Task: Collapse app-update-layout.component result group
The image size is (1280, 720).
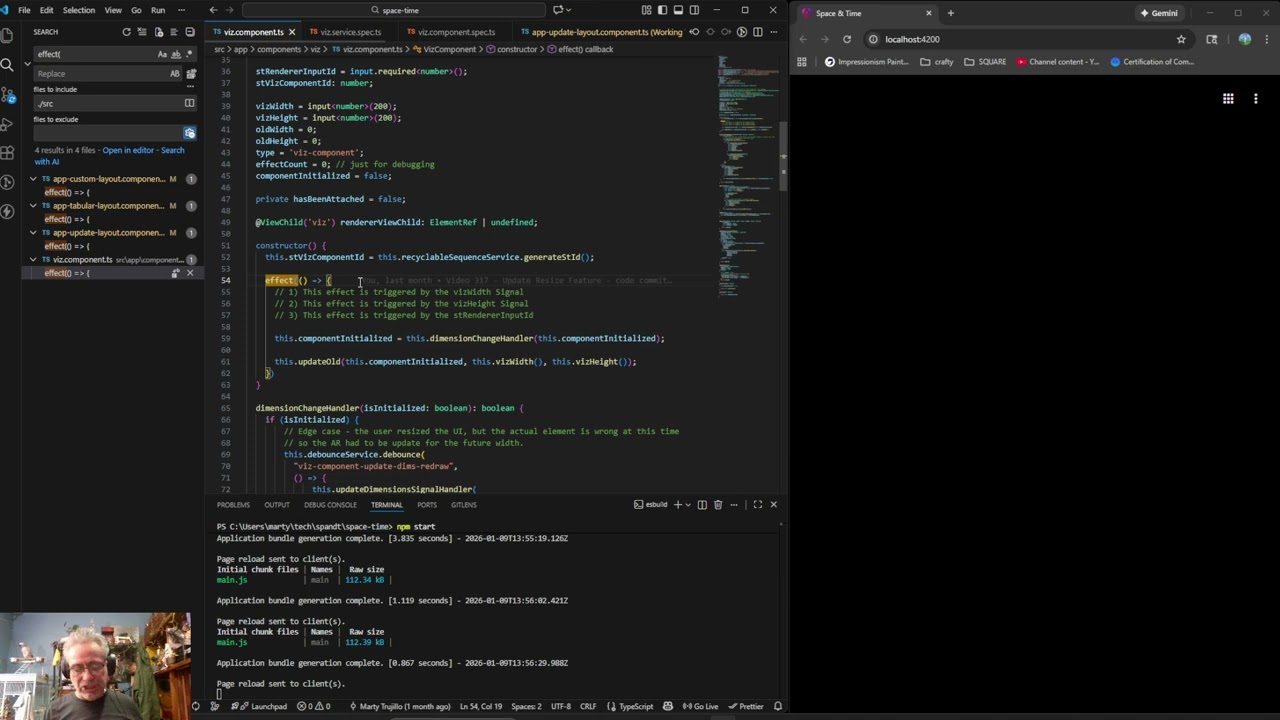Action: 33,233
